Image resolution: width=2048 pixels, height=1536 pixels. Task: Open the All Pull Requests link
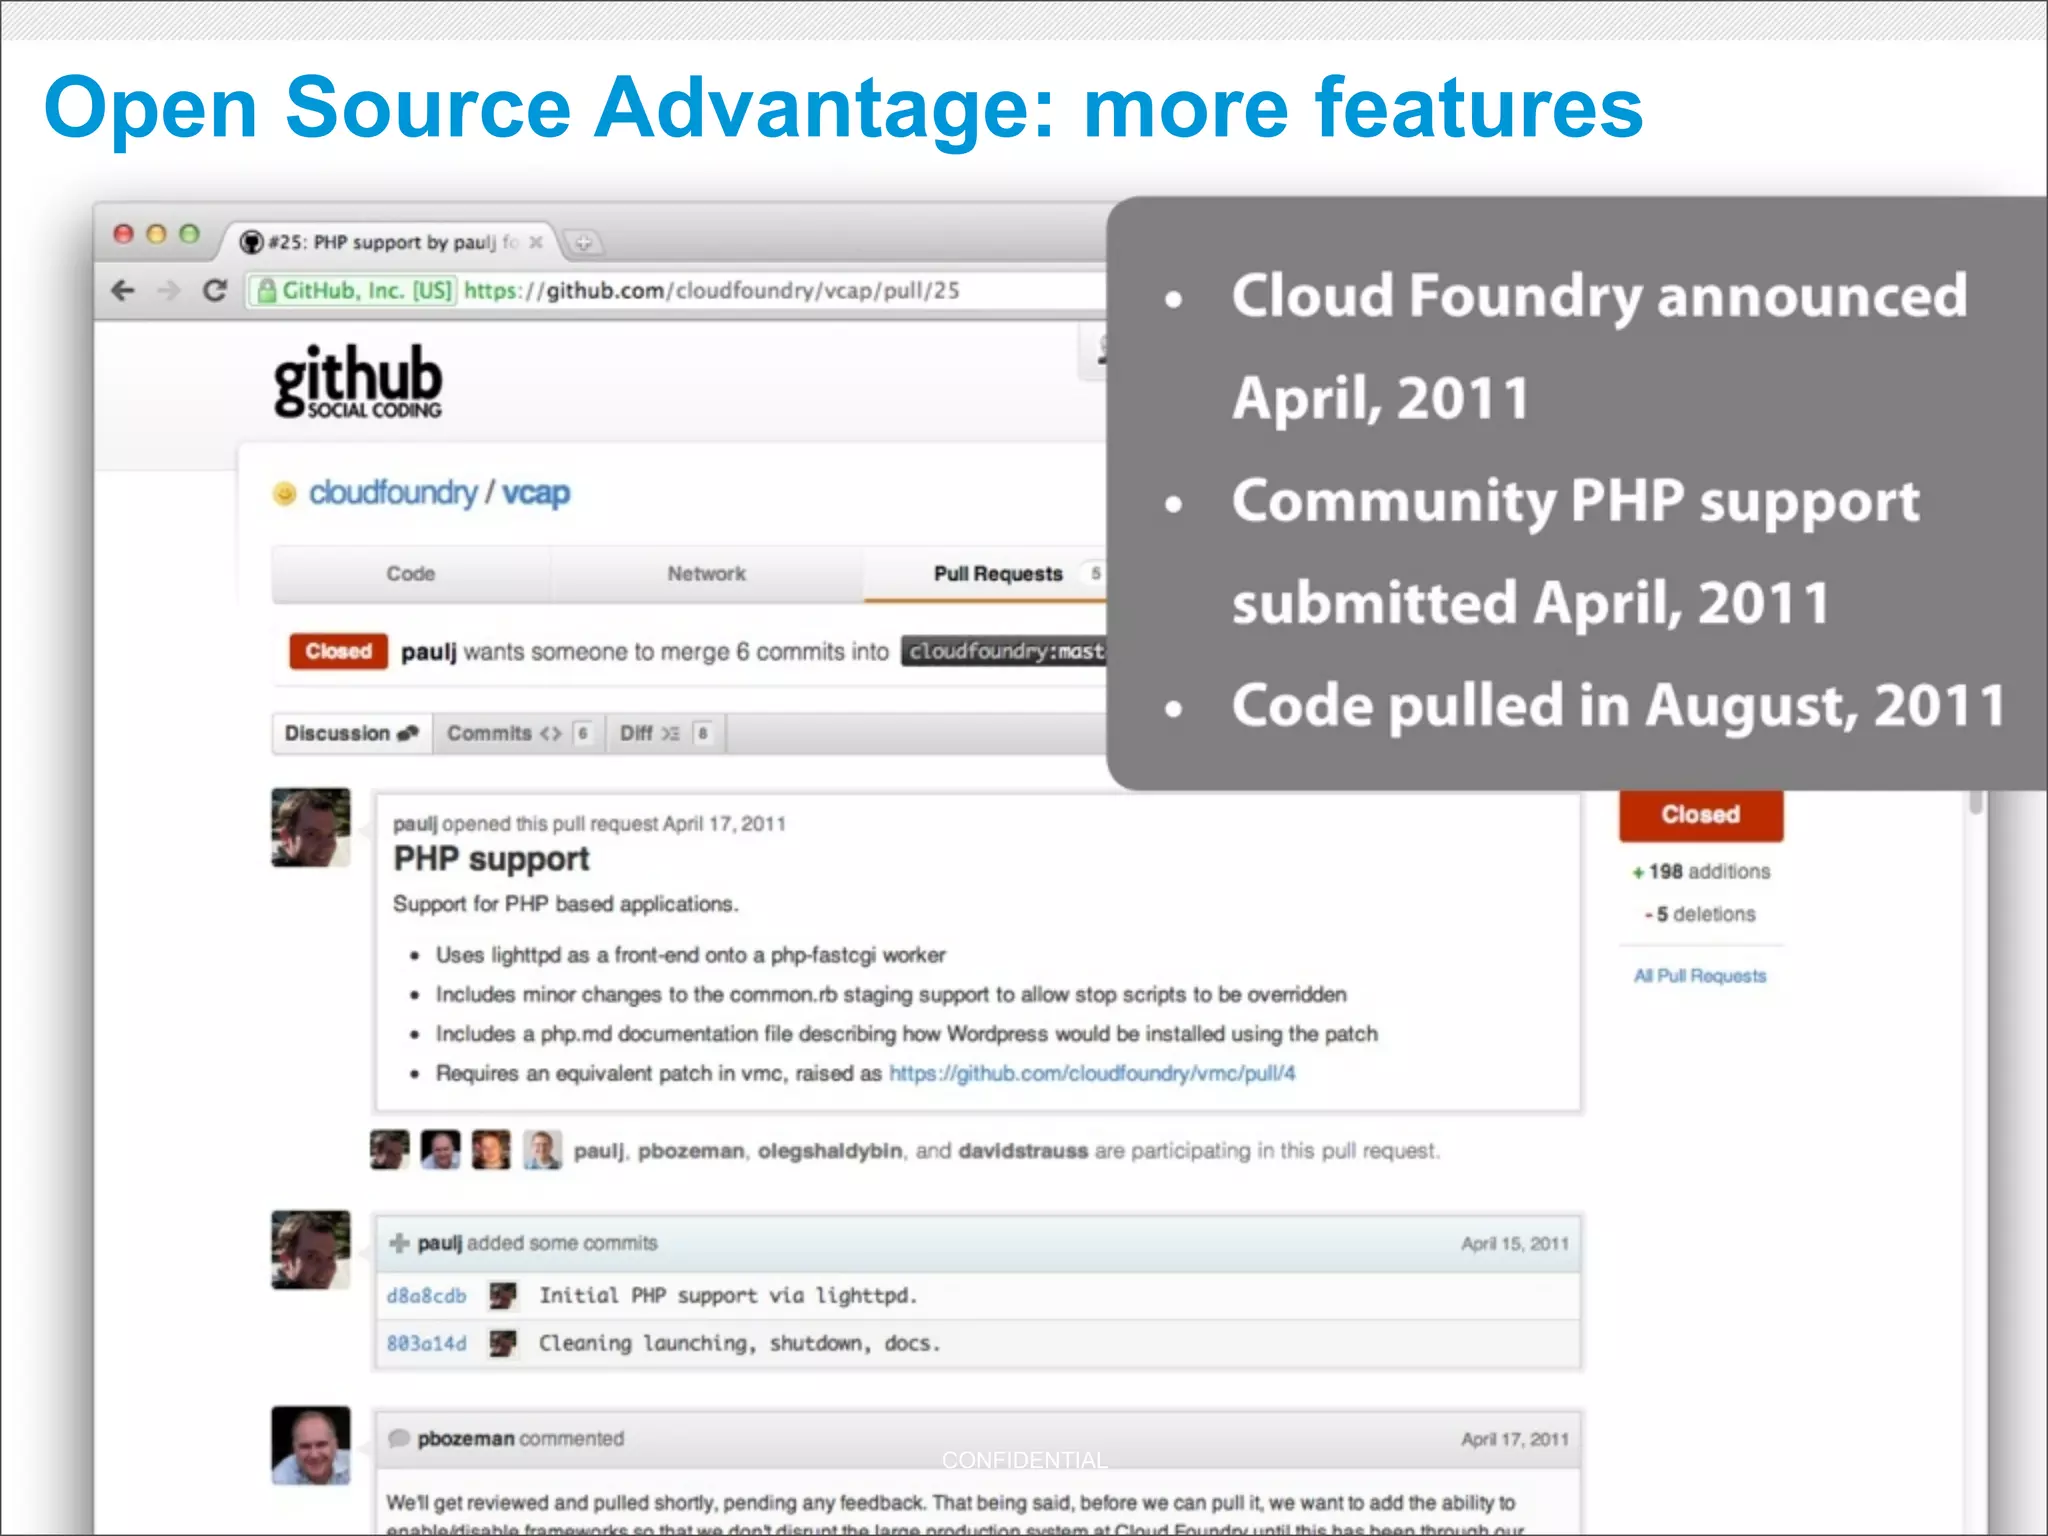(1700, 976)
